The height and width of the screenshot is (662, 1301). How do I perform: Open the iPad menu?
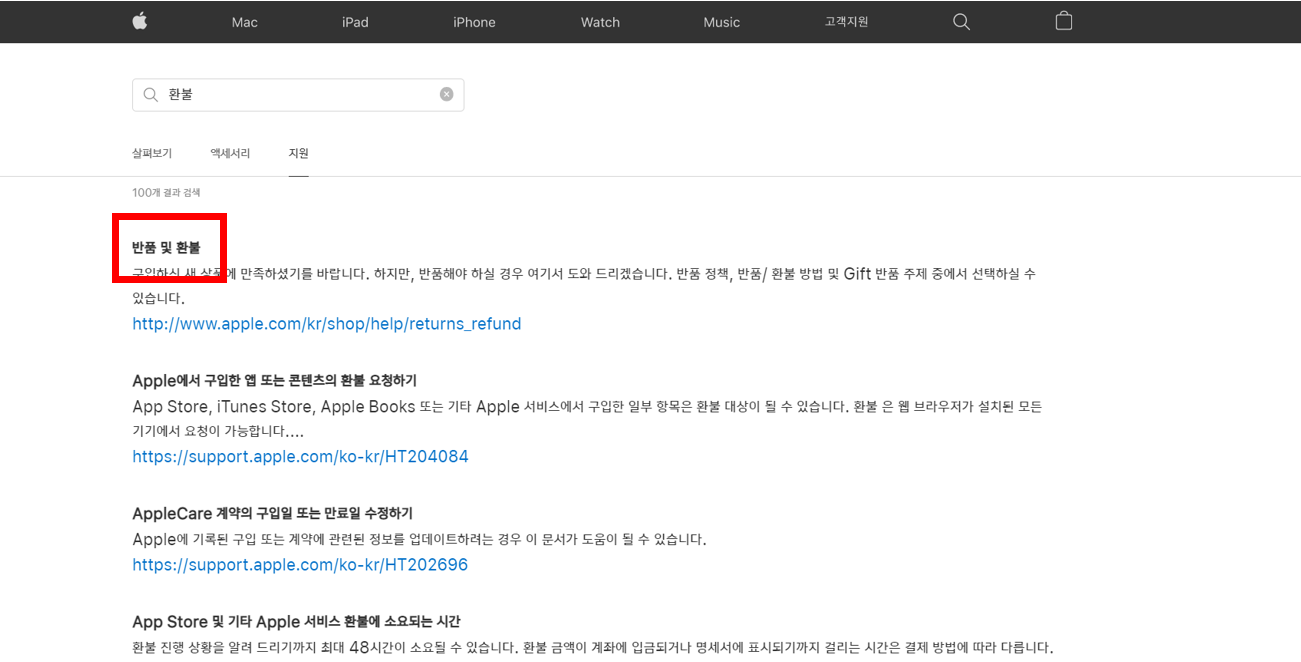(x=355, y=22)
